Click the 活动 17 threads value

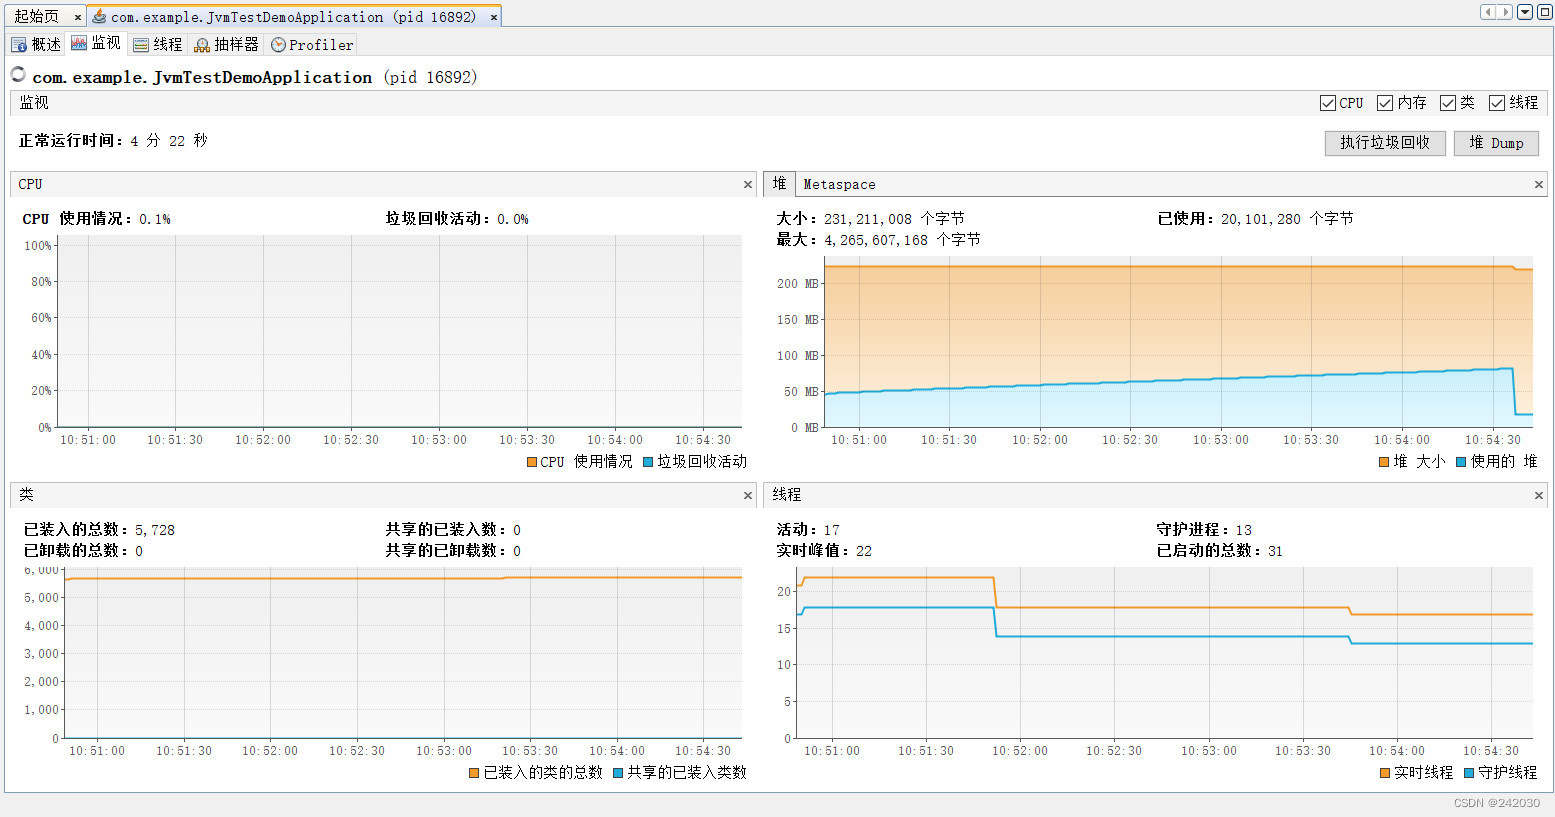[x=832, y=530]
